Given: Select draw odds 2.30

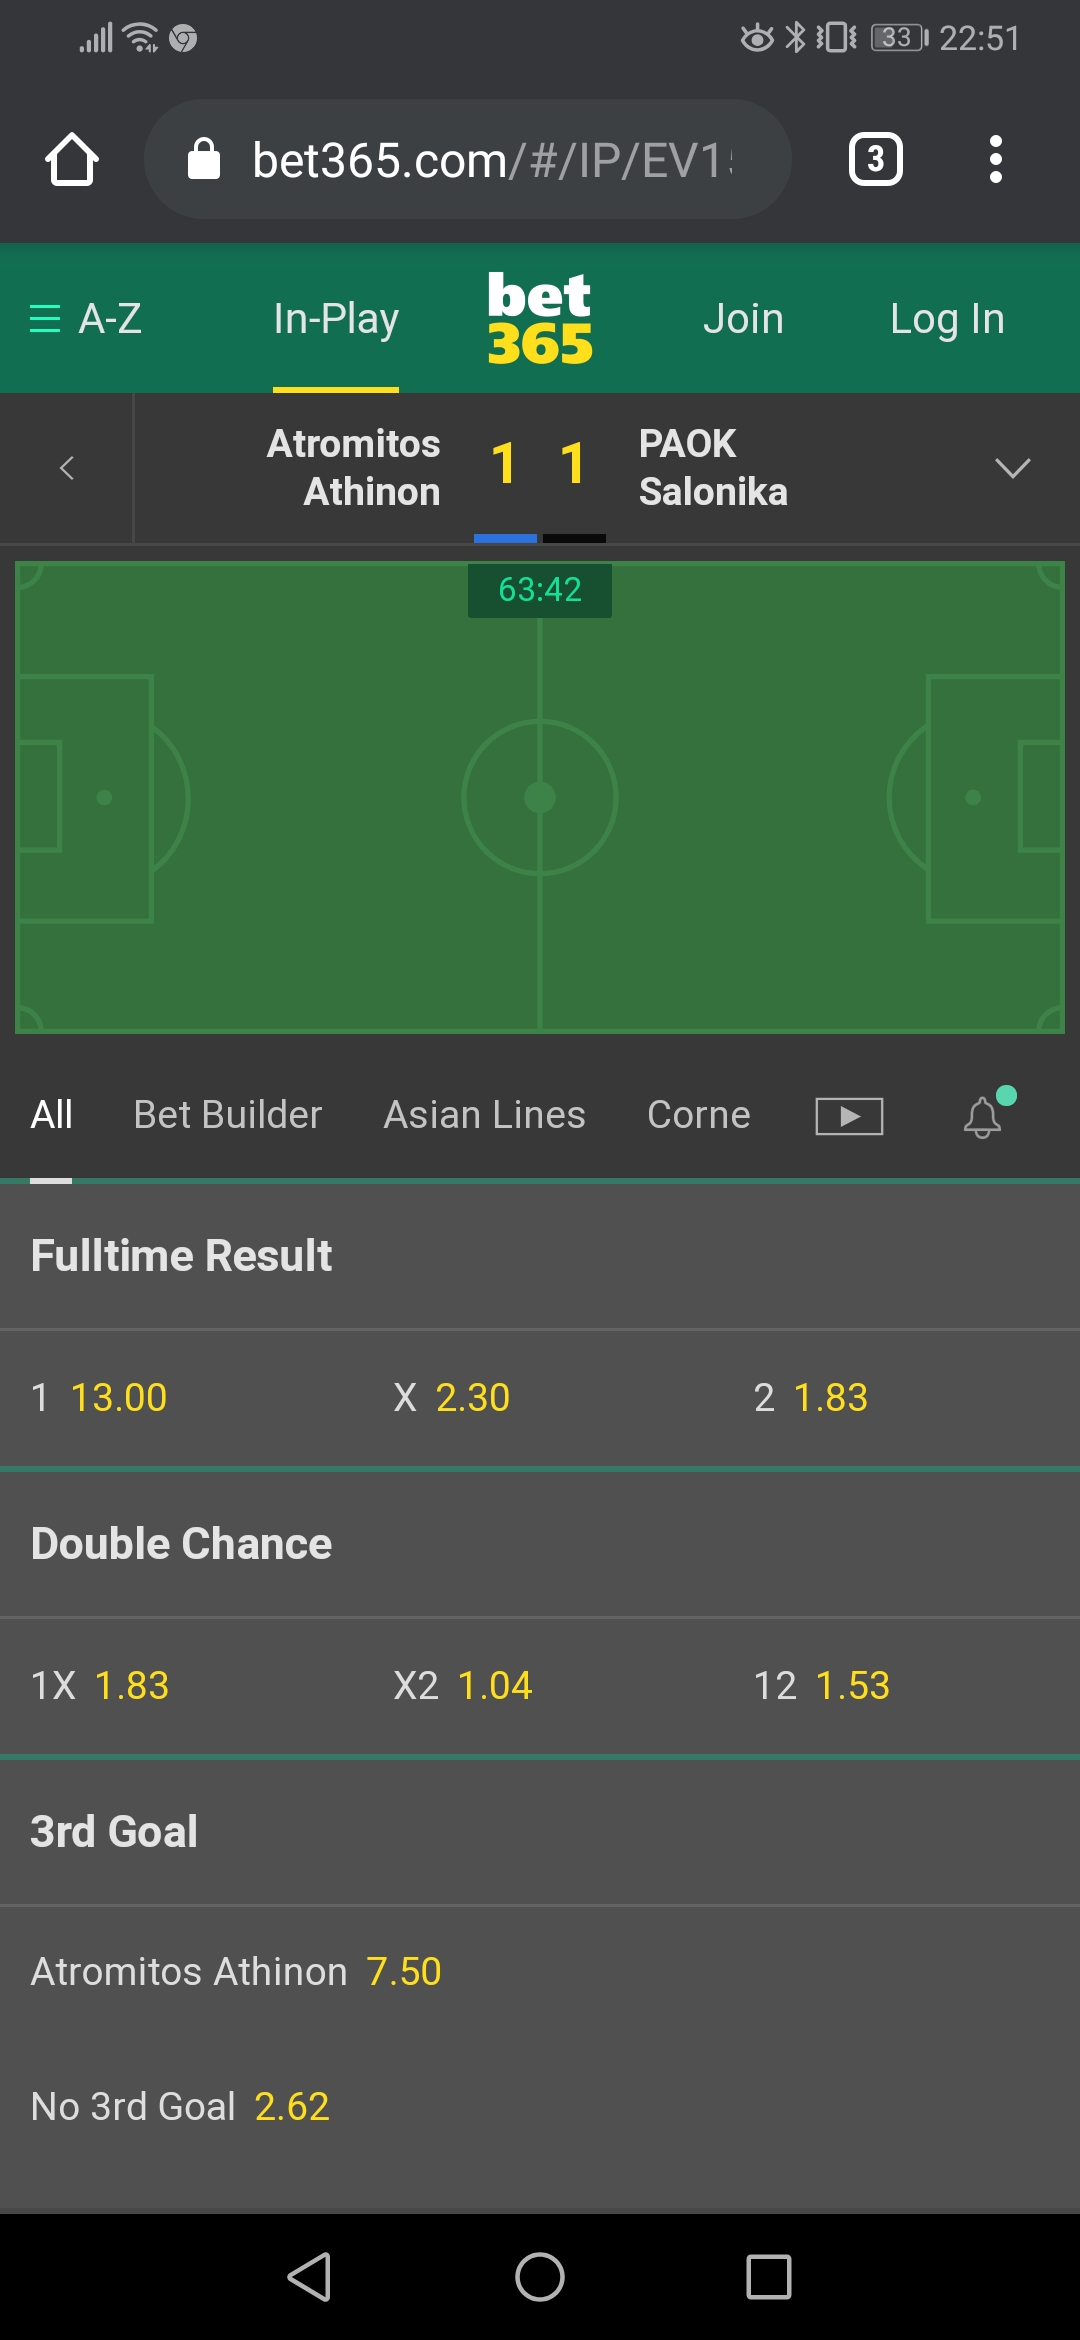Looking at the screenshot, I should coord(452,1398).
